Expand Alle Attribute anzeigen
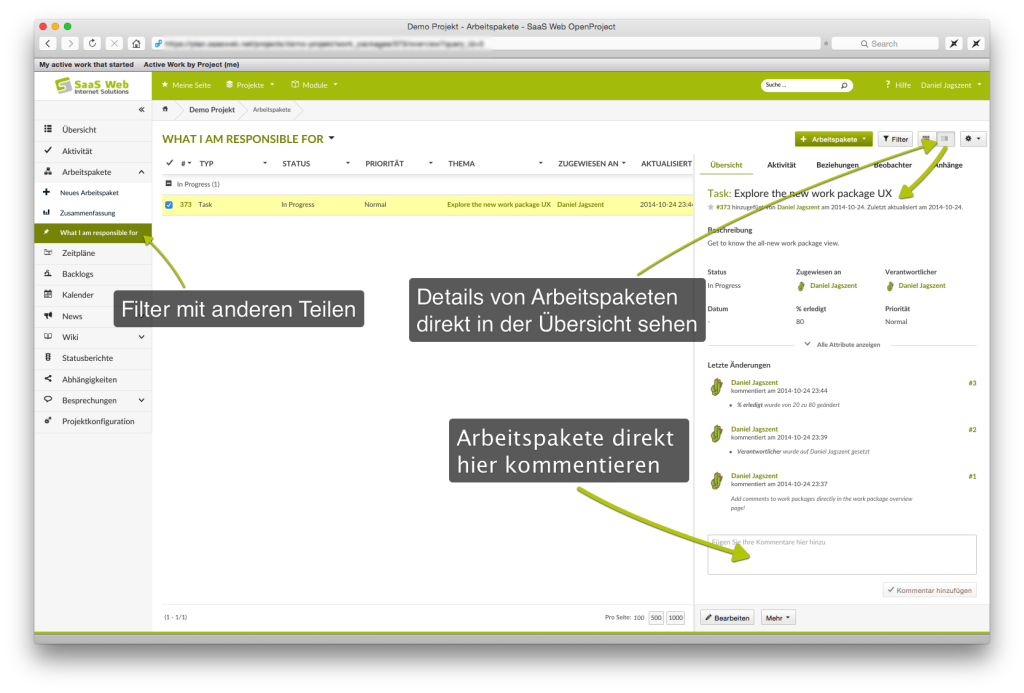 point(842,344)
